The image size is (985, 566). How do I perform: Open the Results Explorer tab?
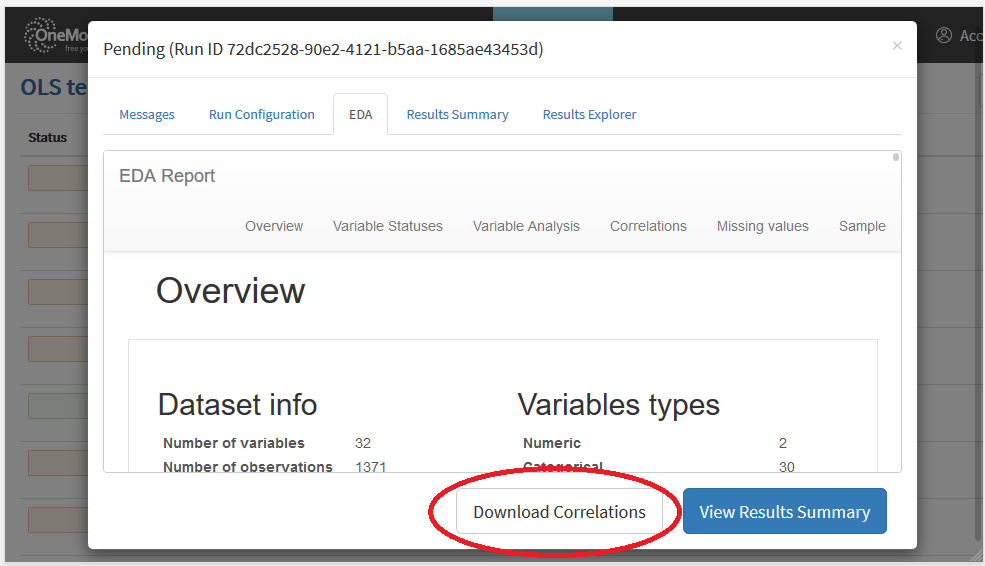tap(589, 115)
